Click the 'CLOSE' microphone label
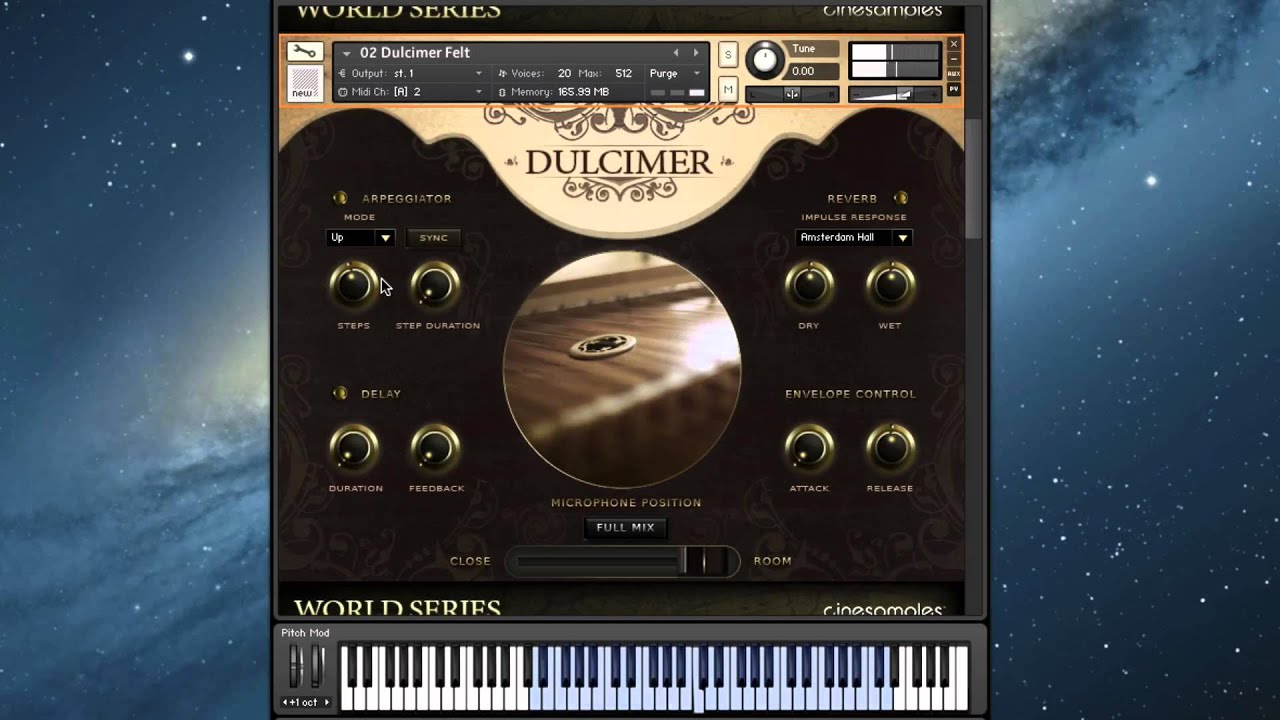This screenshot has height=720, width=1280. (470, 561)
